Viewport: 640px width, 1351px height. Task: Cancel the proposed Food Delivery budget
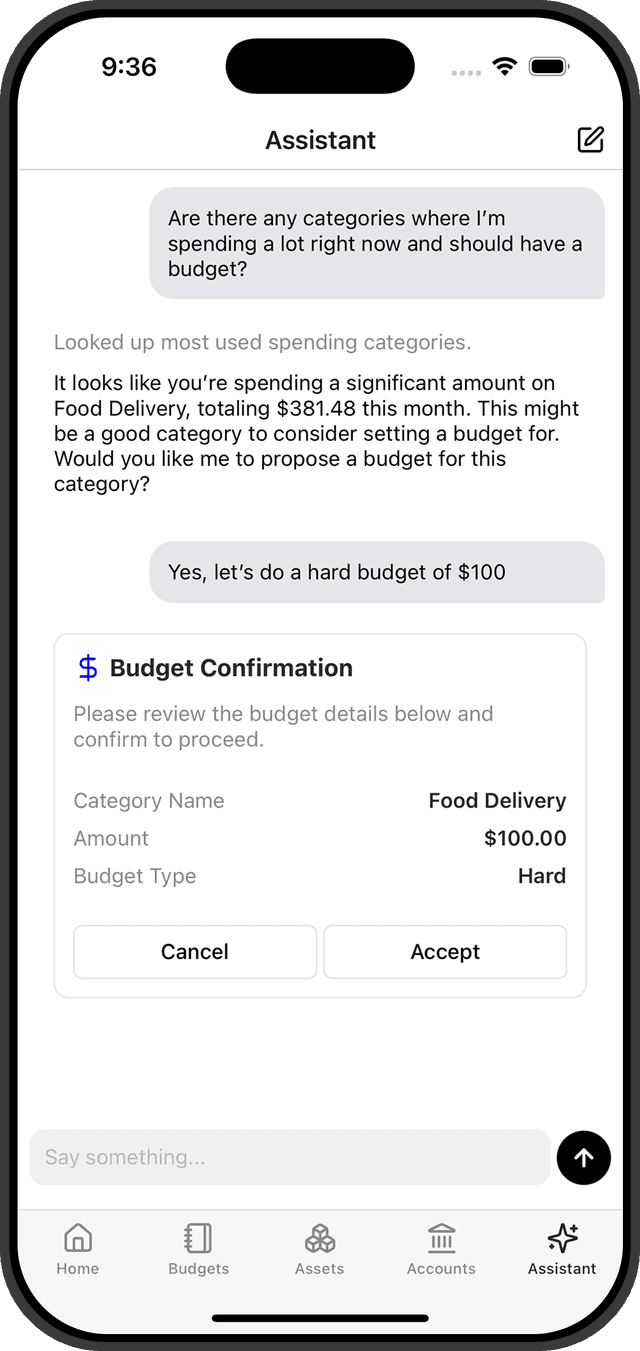point(194,951)
